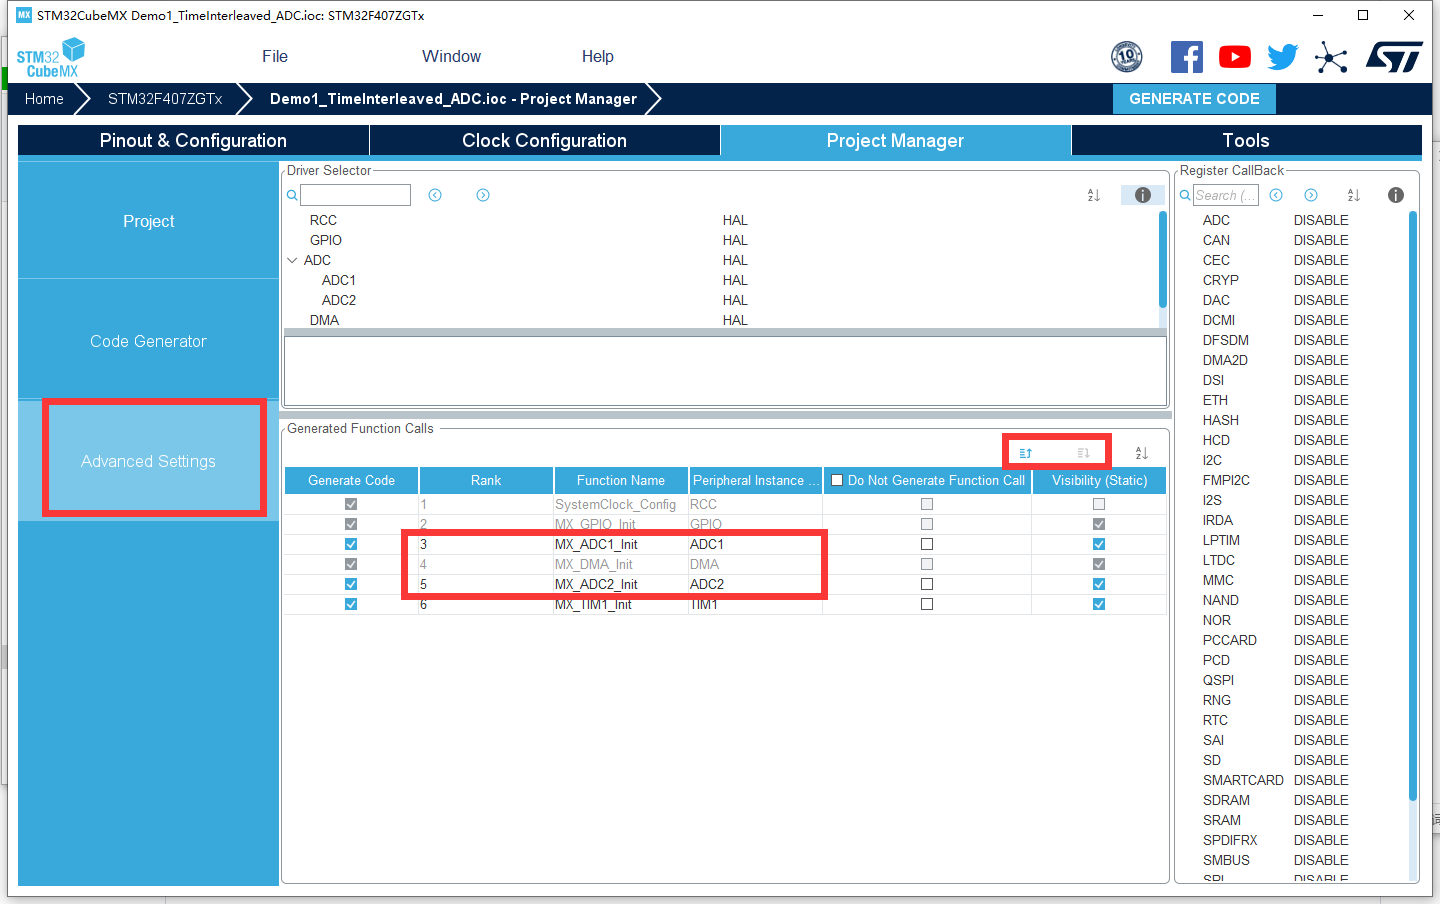Toggle Visibility Static for MX_TIM1_Init
Viewport: 1440px width, 904px height.
(1099, 604)
